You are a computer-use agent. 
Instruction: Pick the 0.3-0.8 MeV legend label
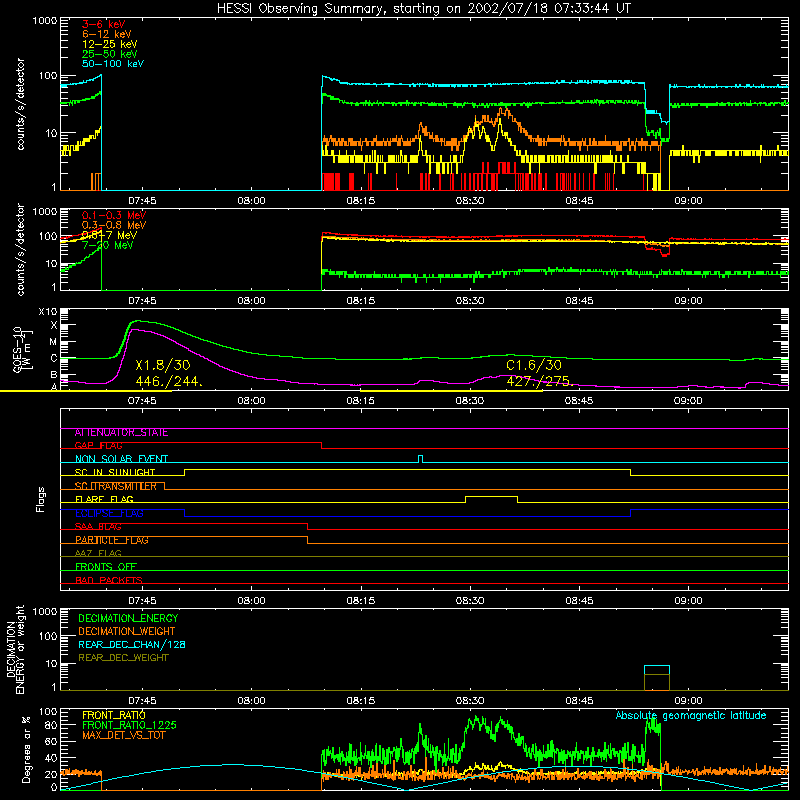113,225
